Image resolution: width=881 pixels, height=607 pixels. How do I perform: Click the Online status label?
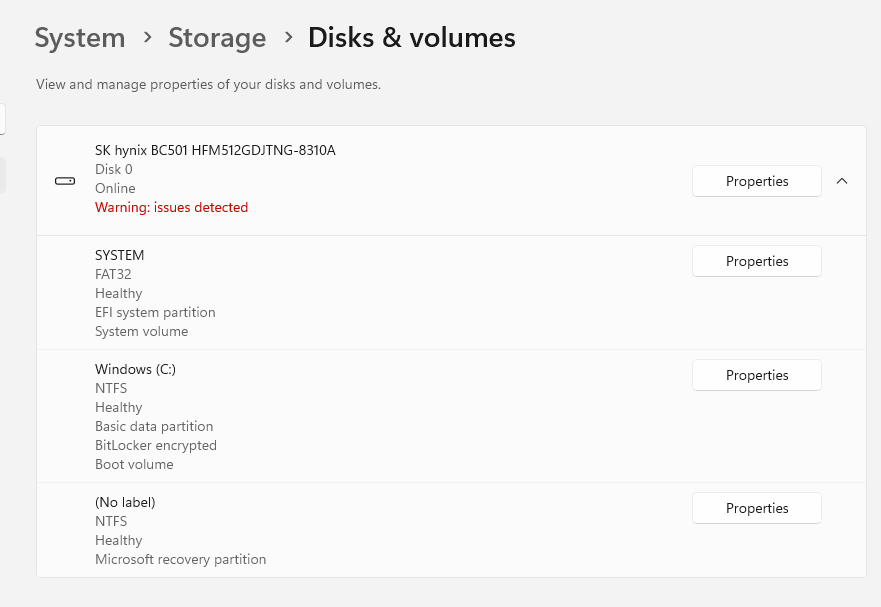[113, 188]
